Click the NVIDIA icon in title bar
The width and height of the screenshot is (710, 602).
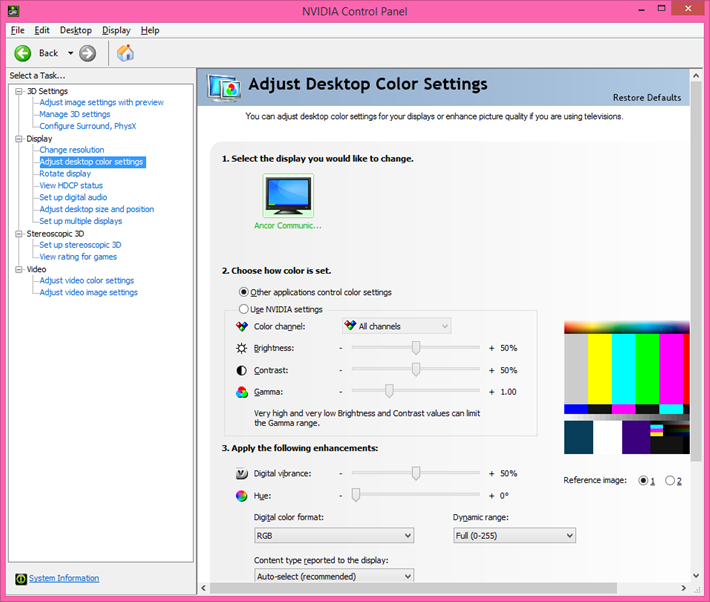pos(13,10)
